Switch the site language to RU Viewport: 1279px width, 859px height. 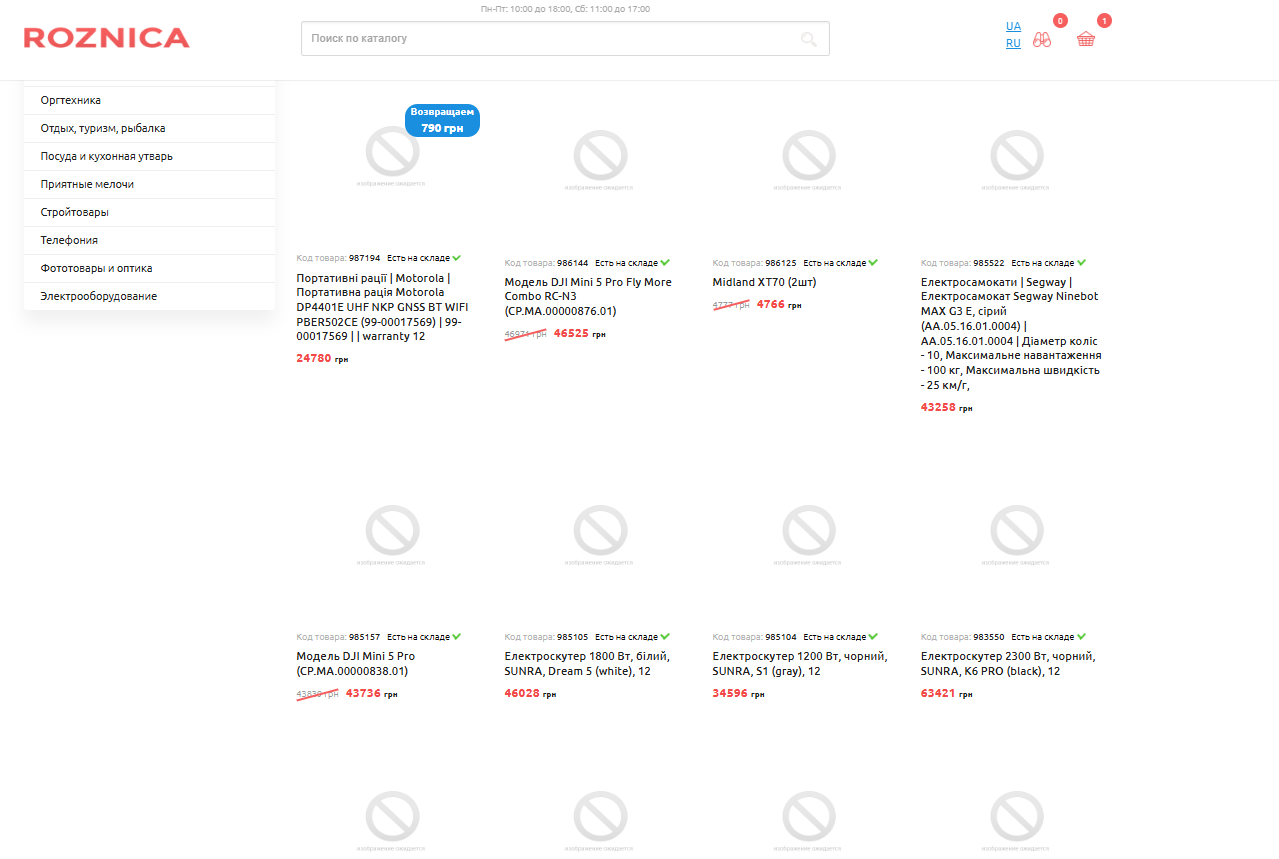1013,44
